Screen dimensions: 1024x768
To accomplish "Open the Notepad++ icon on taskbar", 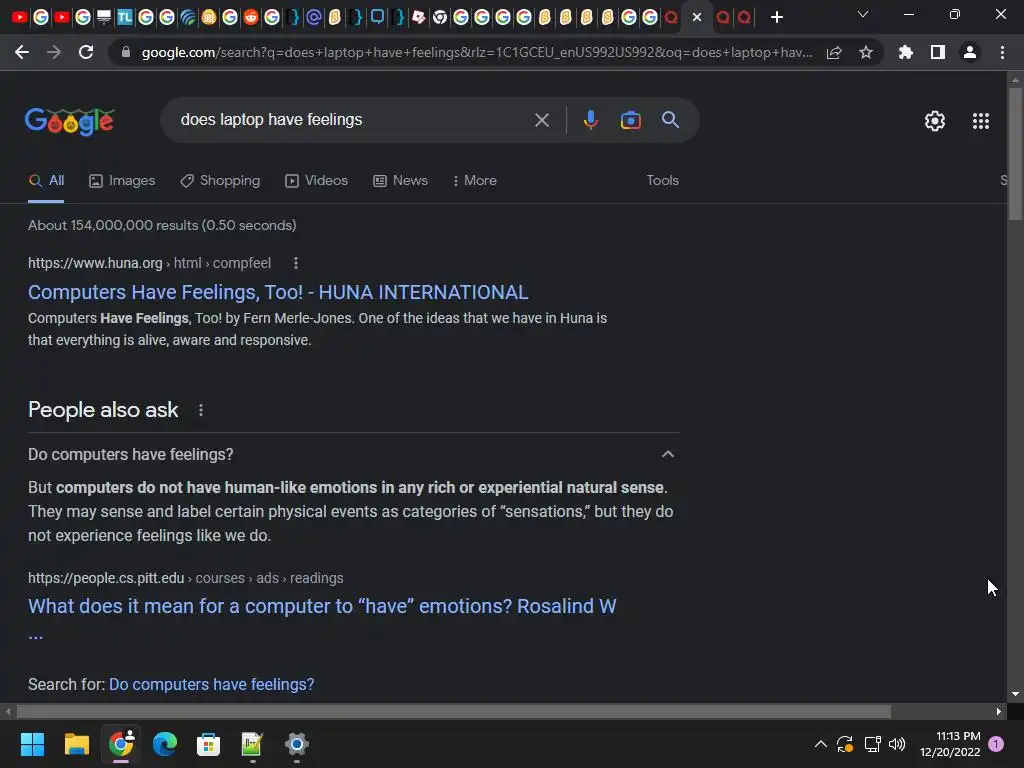I will click(x=252, y=744).
